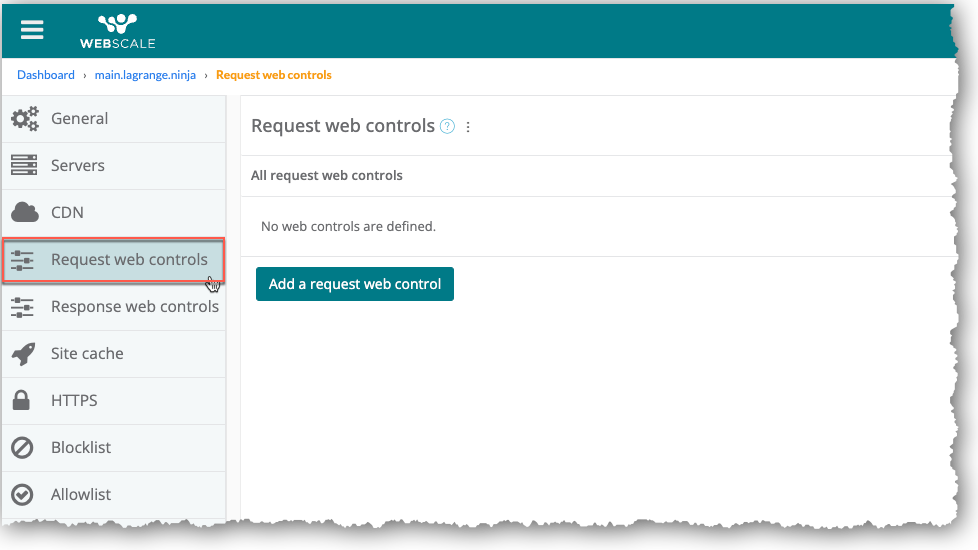Viewport: 978px width, 550px height.
Task: Click the CDN cloud icon
Action: (24, 212)
